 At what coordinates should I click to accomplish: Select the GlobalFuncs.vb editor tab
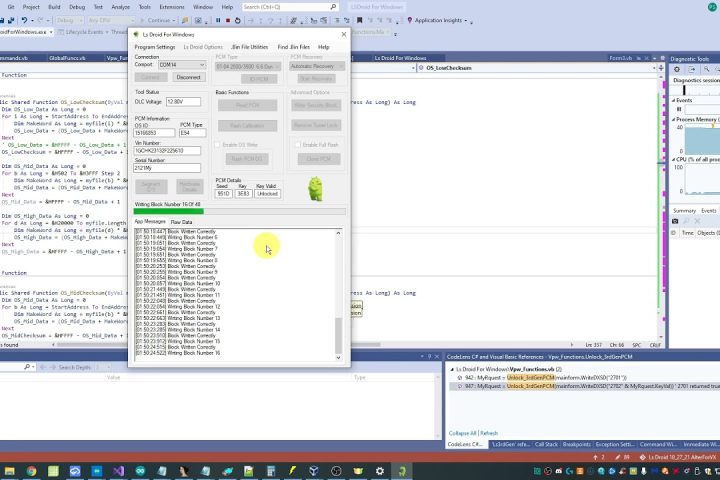click(67, 58)
